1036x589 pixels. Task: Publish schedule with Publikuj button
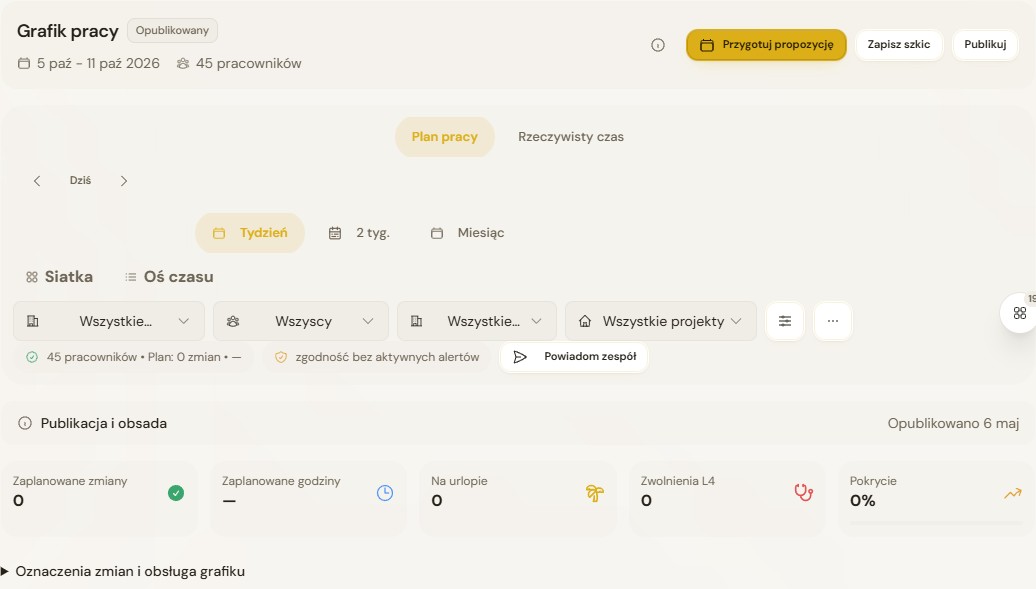click(985, 45)
